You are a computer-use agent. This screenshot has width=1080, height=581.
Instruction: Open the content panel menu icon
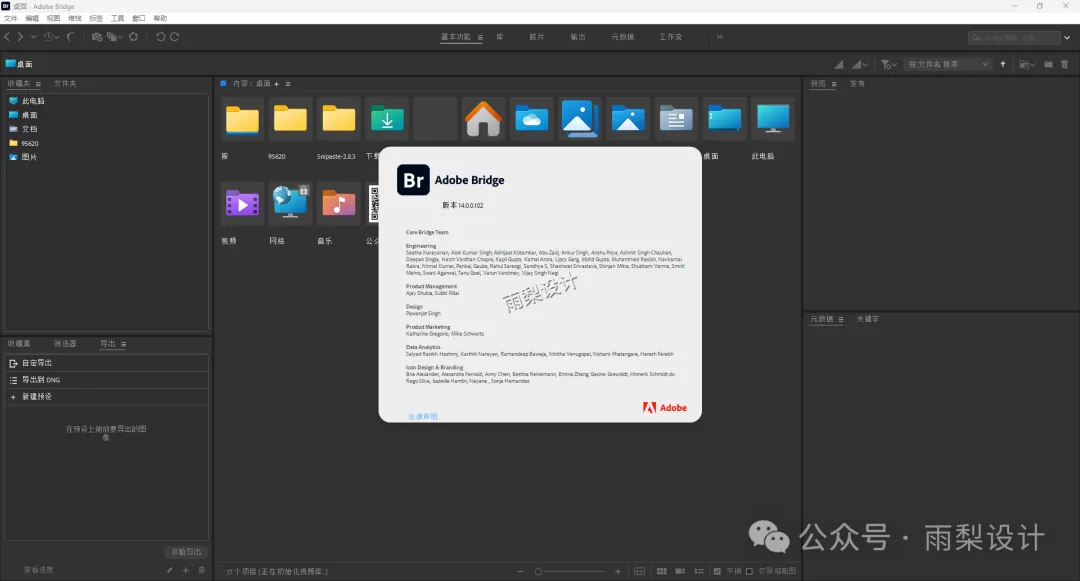click(x=288, y=84)
